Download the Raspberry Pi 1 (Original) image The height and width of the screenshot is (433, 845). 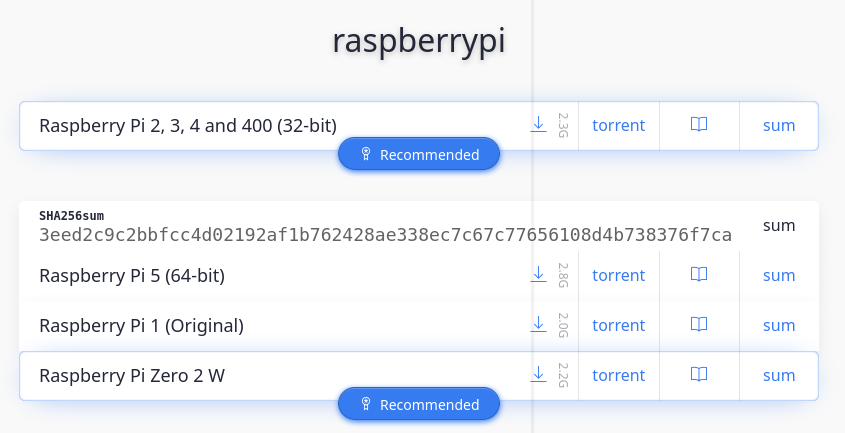click(x=538, y=325)
